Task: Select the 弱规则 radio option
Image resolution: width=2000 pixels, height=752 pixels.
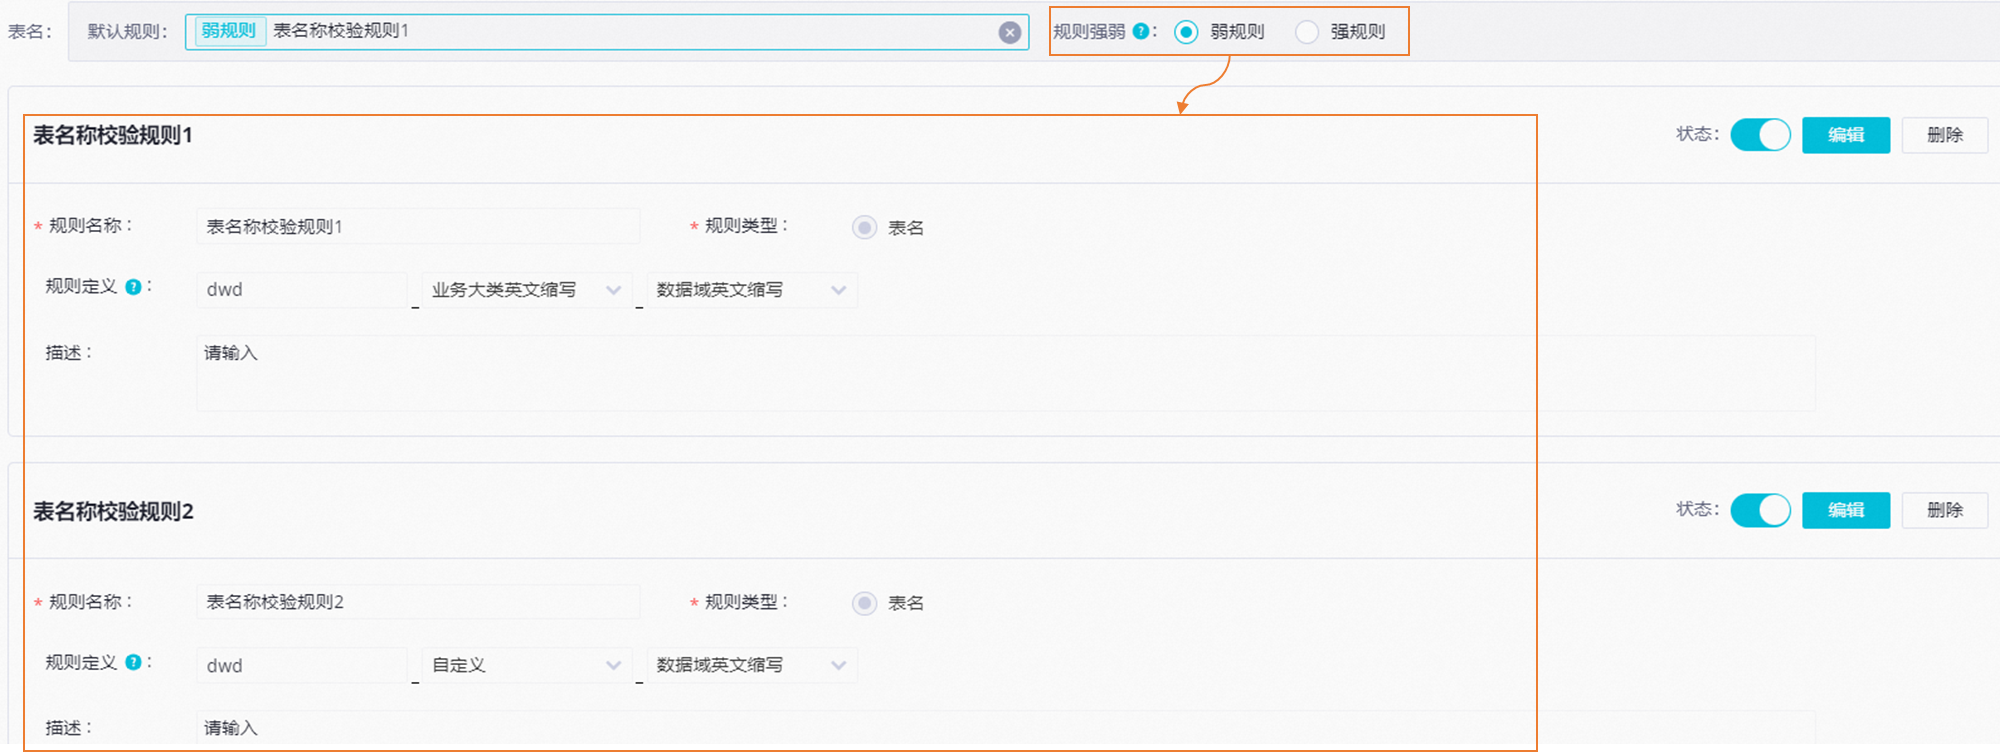Action: (1186, 32)
